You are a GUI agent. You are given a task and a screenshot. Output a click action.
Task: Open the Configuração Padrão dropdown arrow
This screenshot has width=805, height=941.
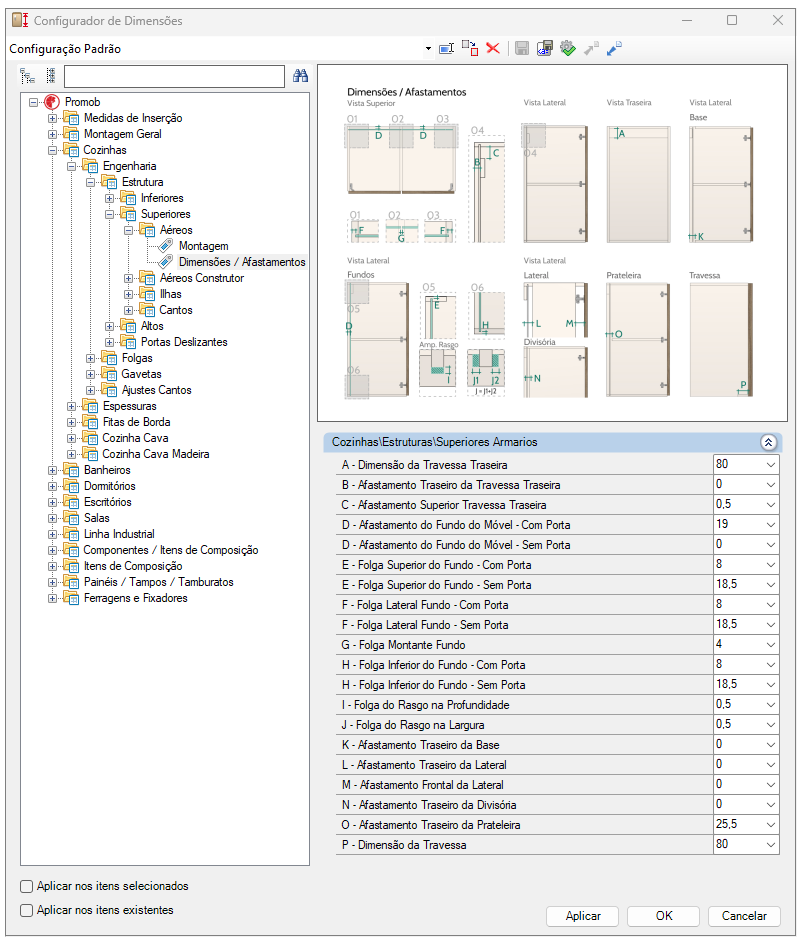428,49
